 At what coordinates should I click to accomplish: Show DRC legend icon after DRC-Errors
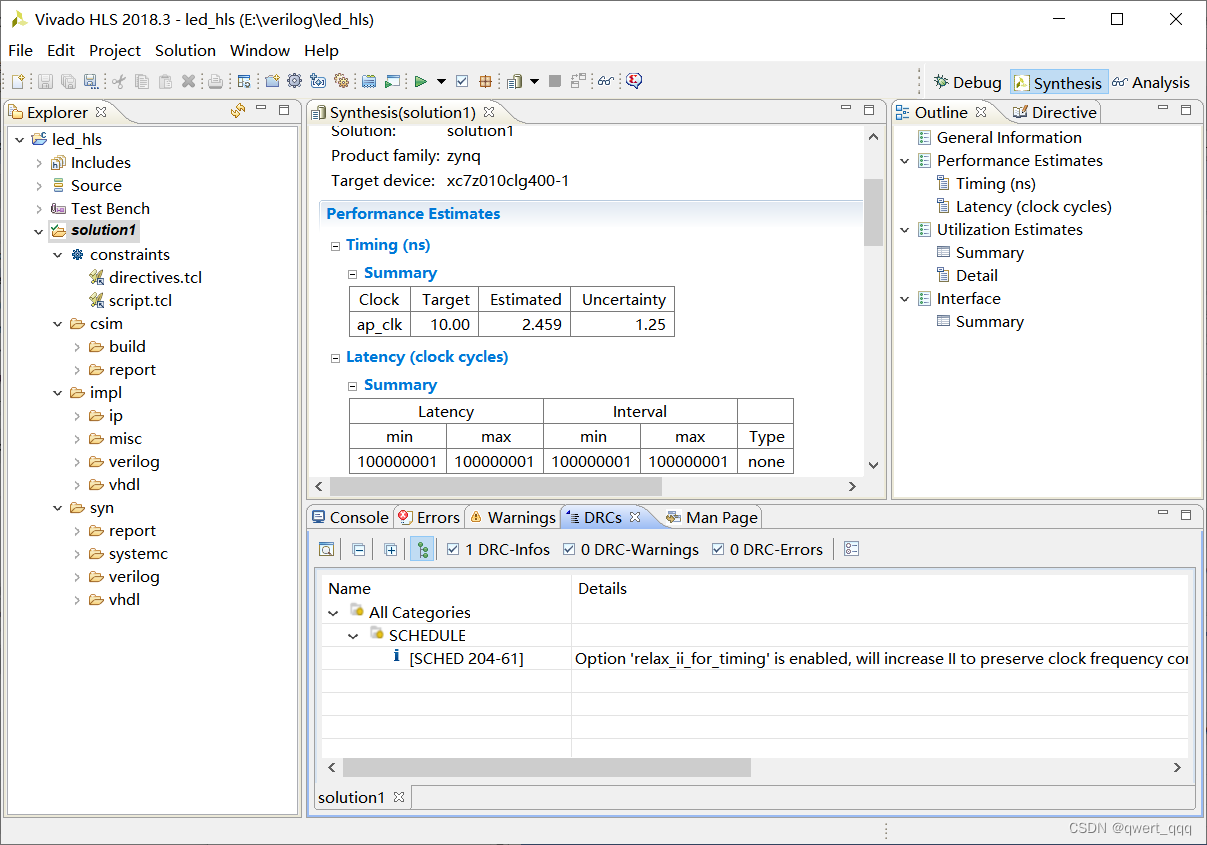(x=851, y=549)
